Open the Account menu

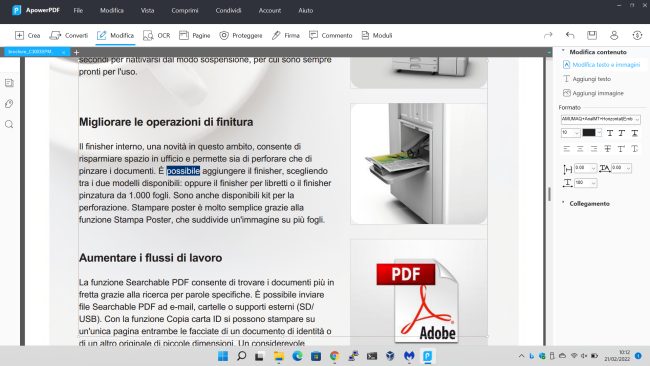click(x=270, y=10)
